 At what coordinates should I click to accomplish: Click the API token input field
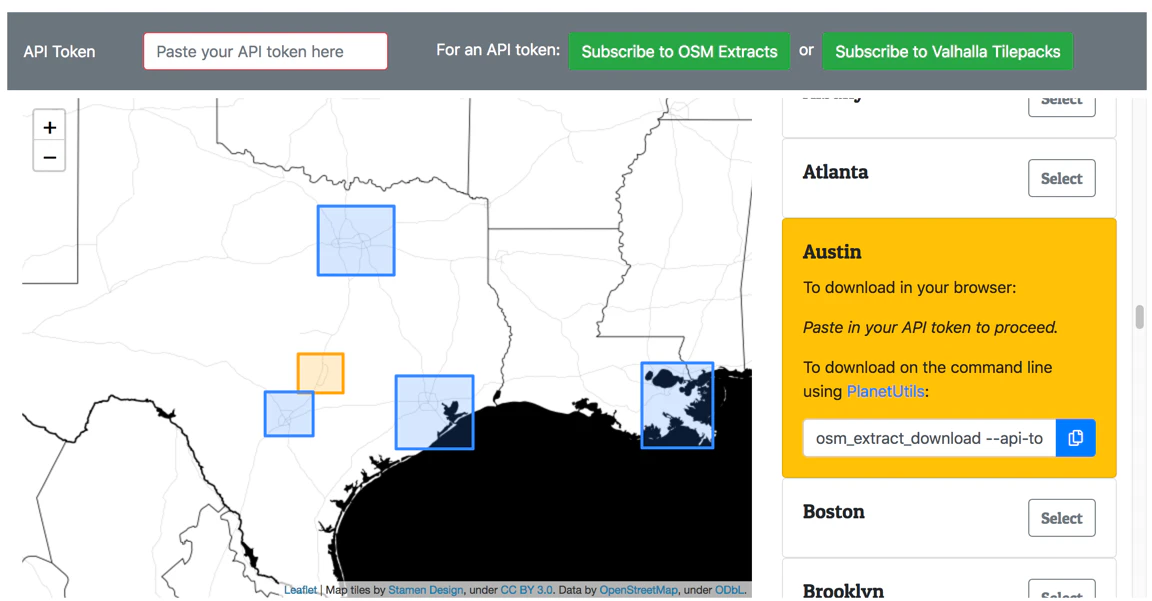click(265, 51)
